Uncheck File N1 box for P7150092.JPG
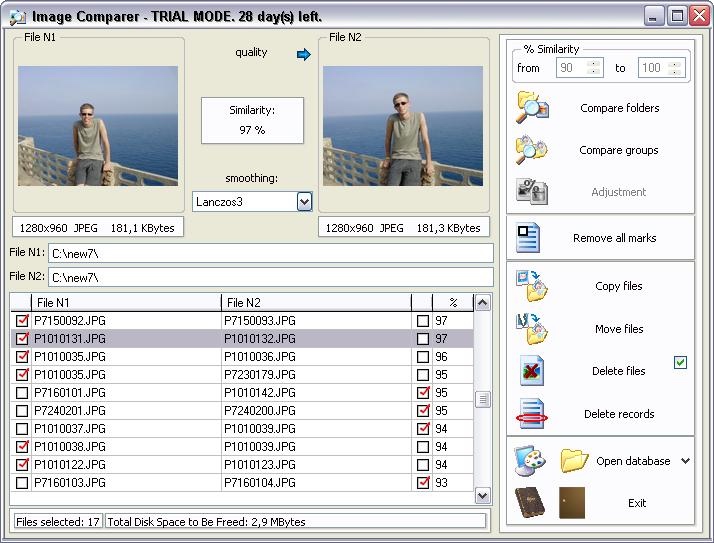Screen dimensions: 714x543 pos(22,320)
